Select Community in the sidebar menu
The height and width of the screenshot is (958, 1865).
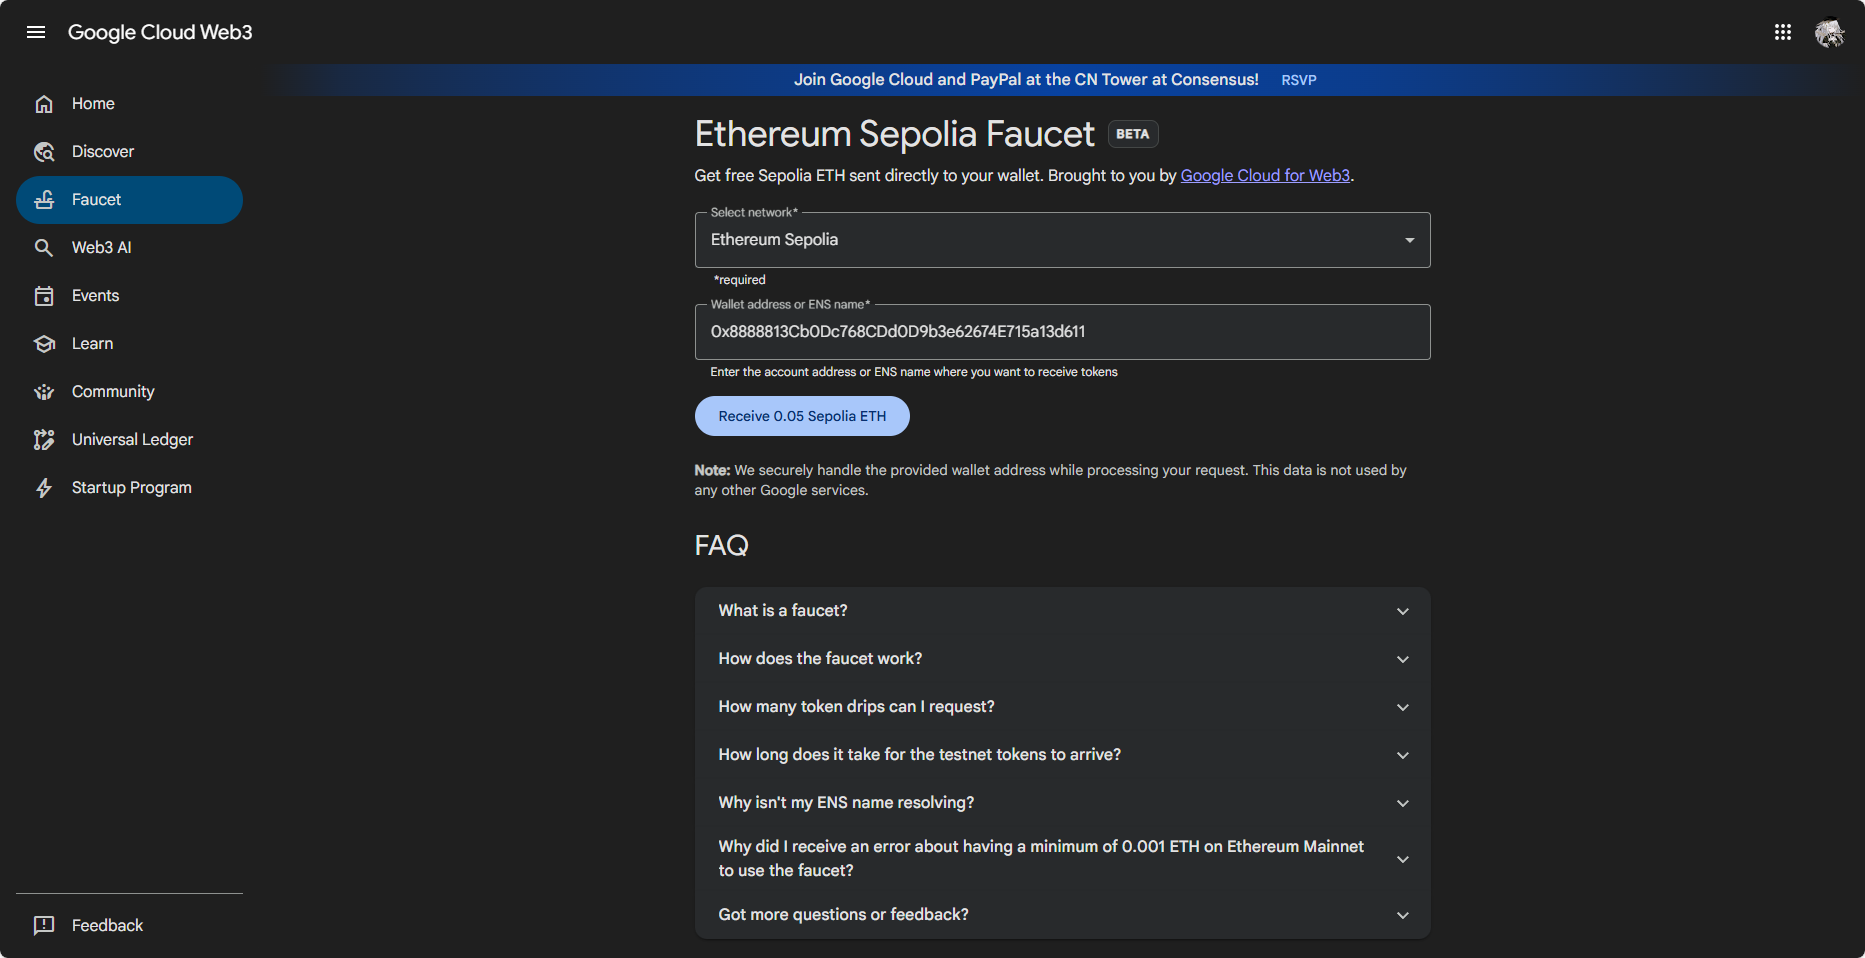pyautogui.click(x=113, y=392)
